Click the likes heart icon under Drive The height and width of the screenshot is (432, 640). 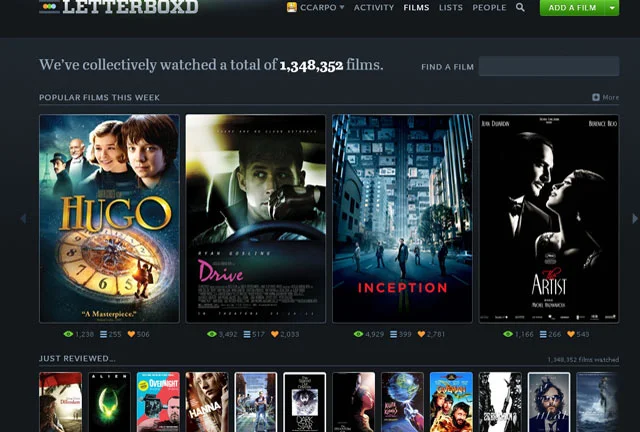[x=275, y=334]
